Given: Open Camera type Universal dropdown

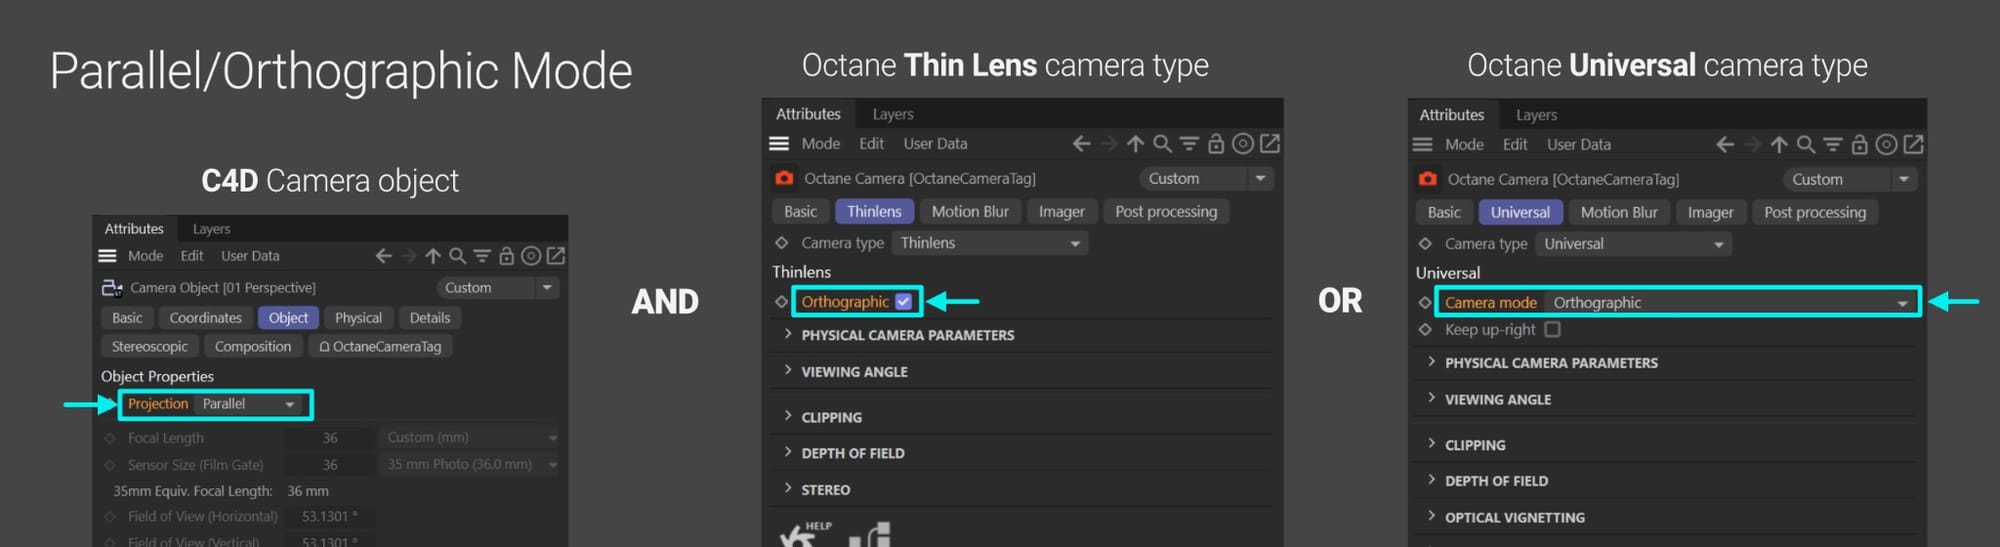Looking at the screenshot, I should click(x=1633, y=244).
